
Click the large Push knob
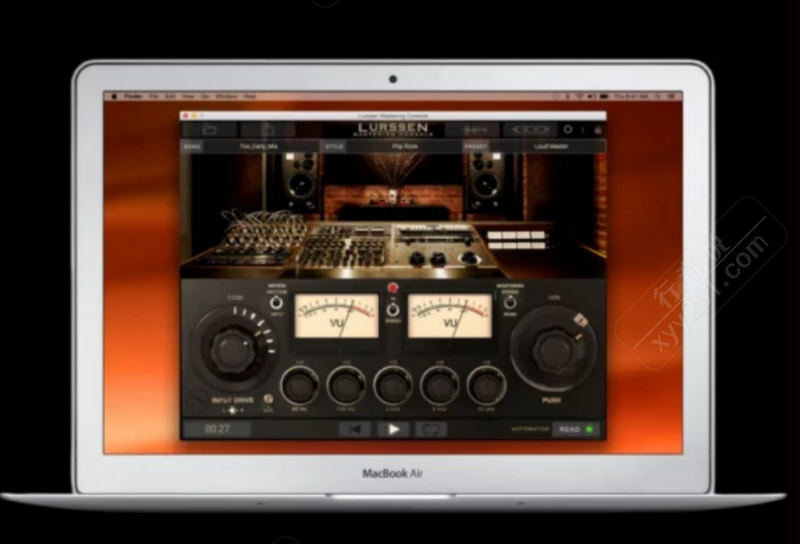coord(554,350)
